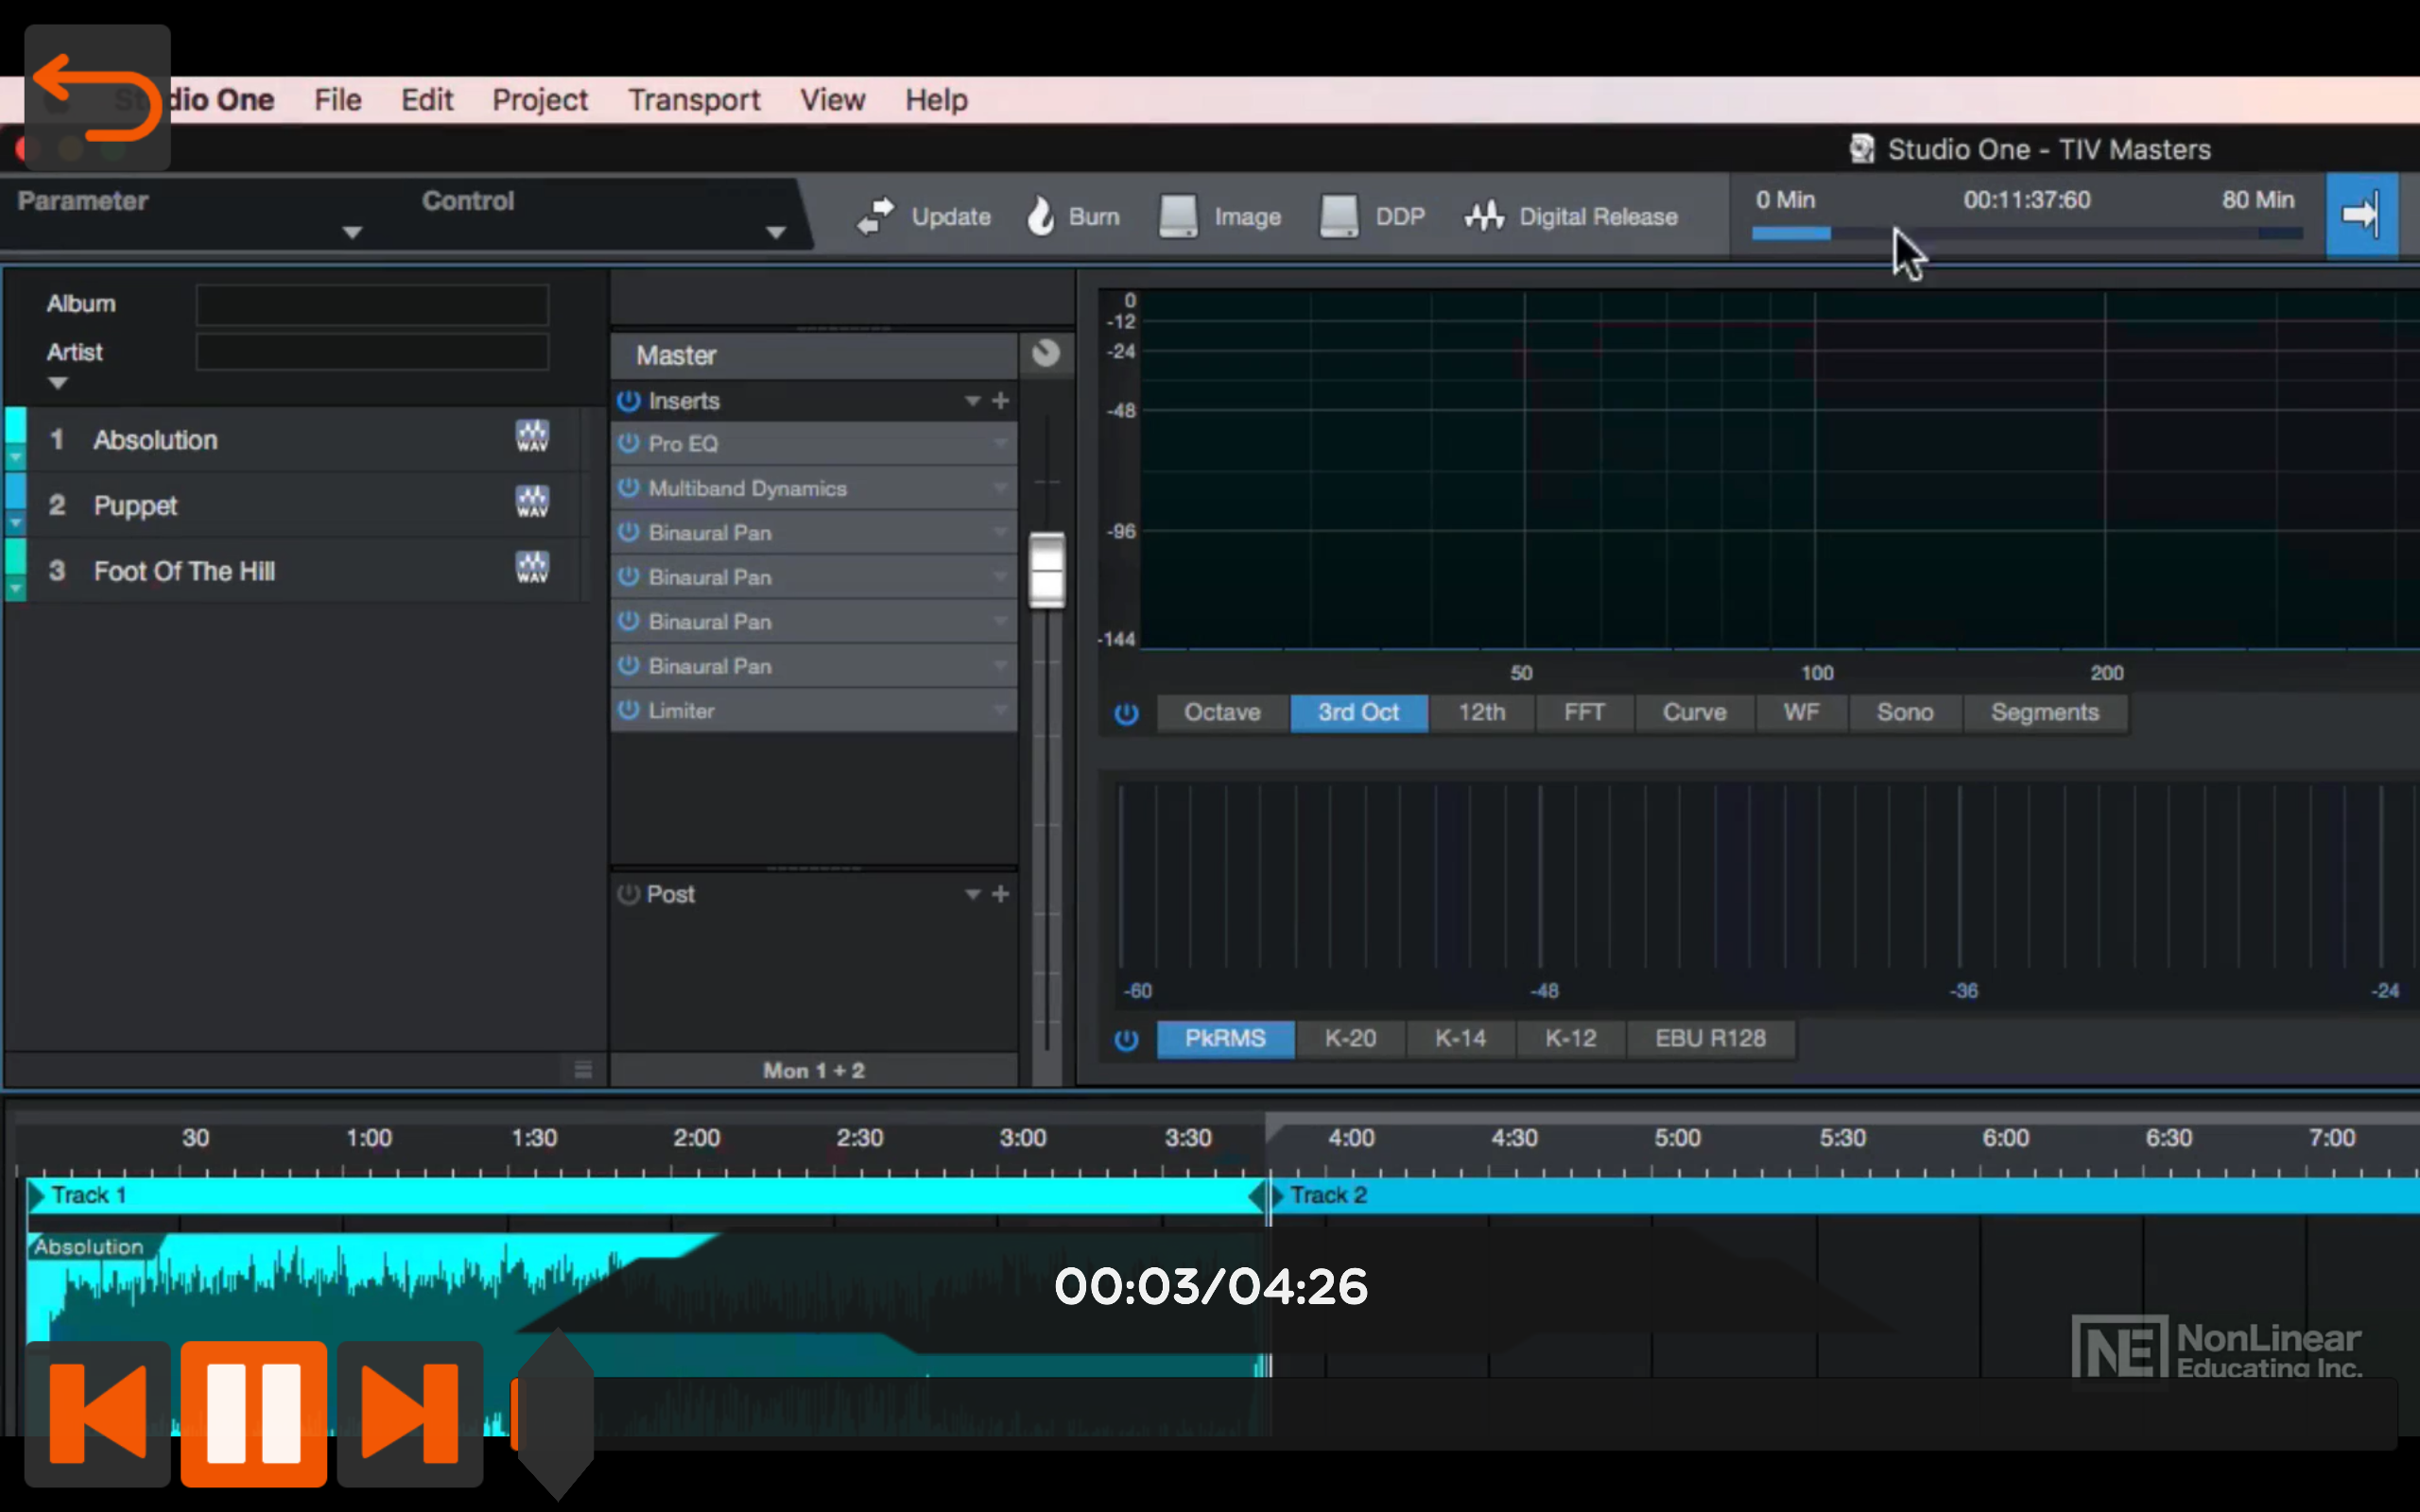The image size is (2420, 1512).
Task: Toggle the Inserts section power button
Action: coord(628,400)
